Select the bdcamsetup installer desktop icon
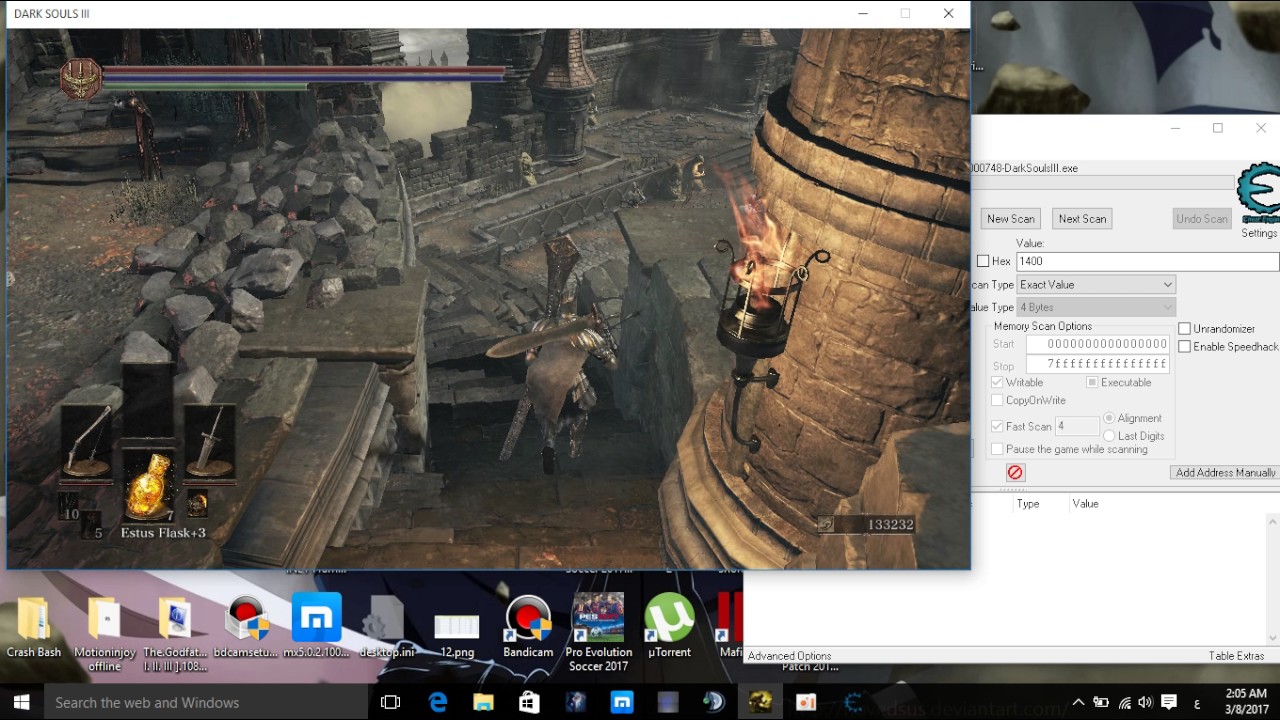1280x720 pixels. tap(246, 627)
